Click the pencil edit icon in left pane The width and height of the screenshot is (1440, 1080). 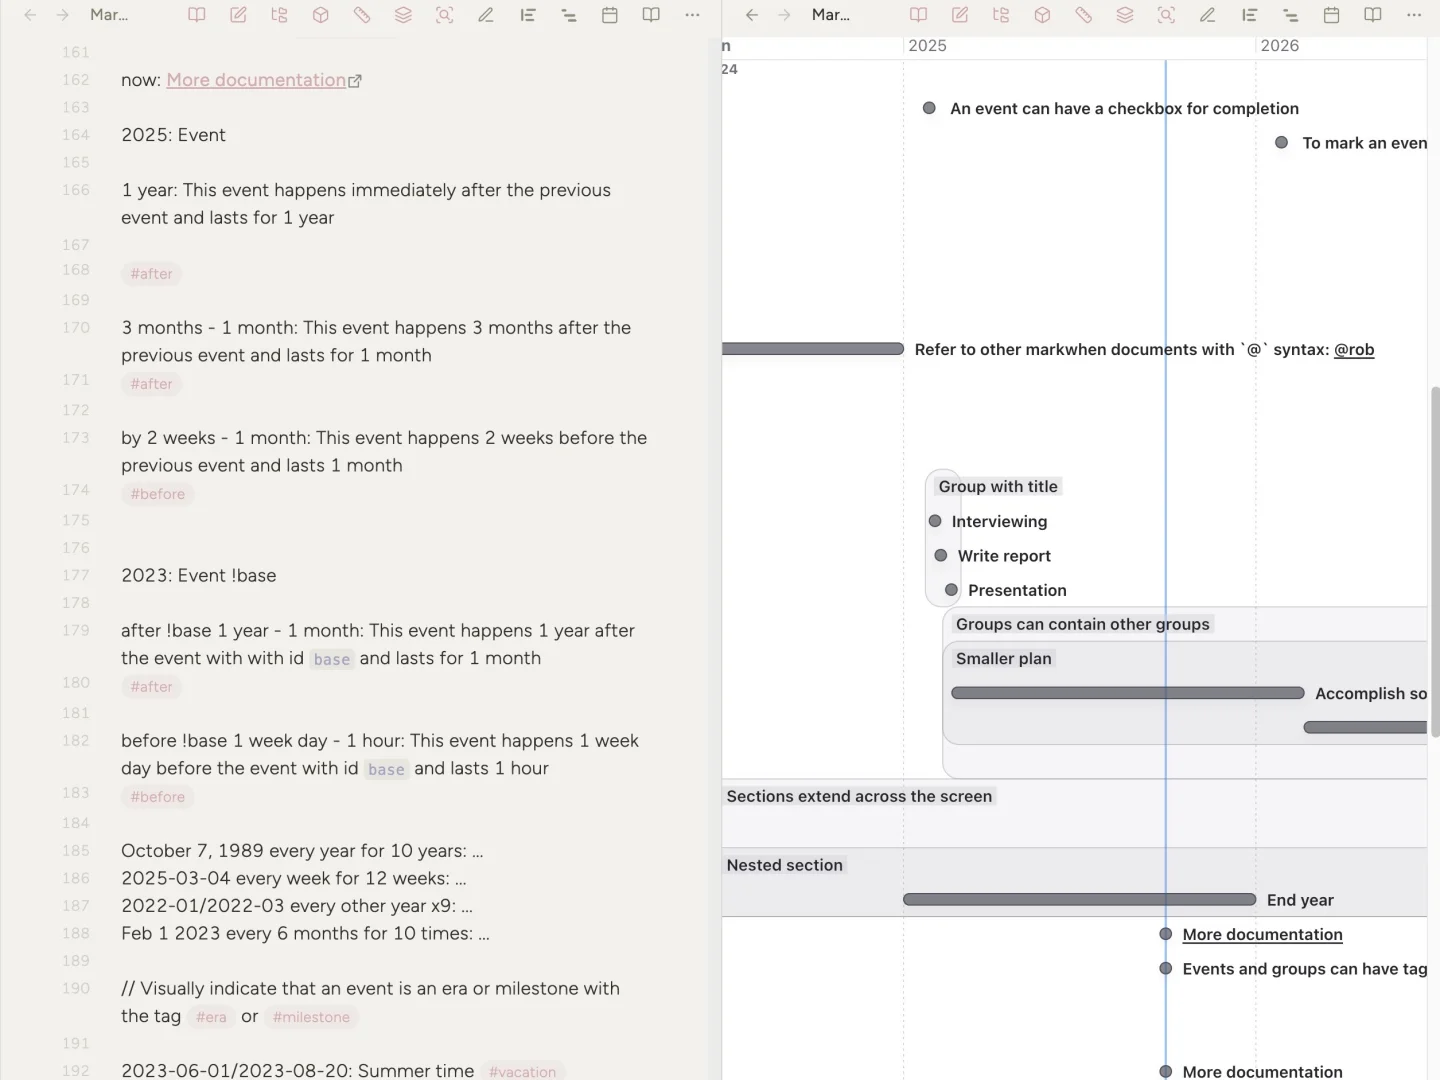pos(486,15)
